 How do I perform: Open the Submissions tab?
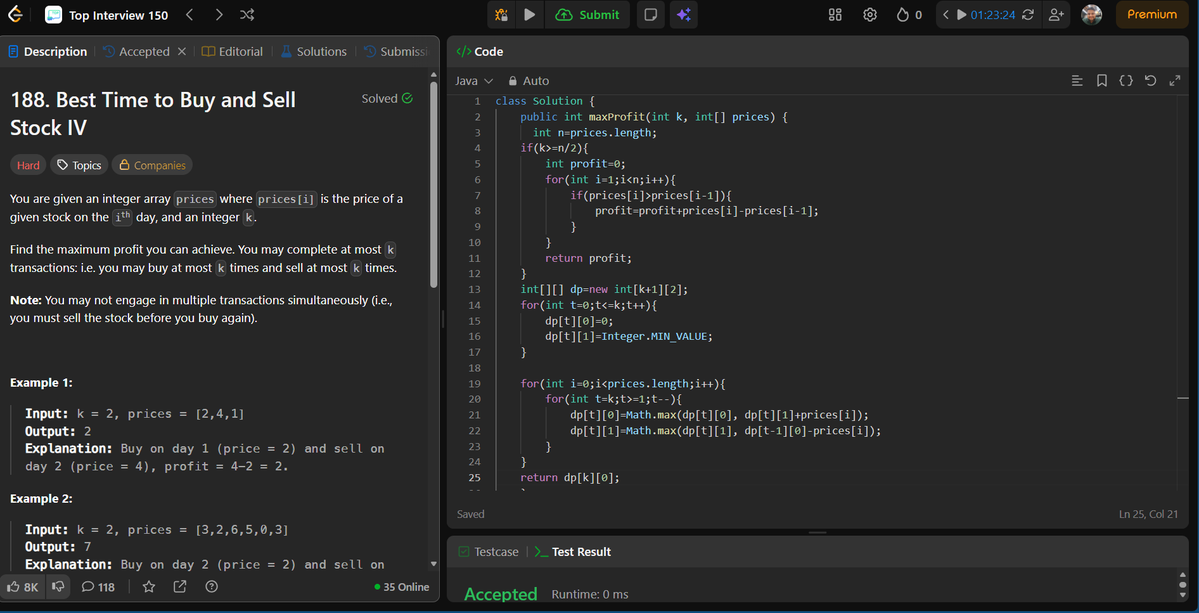pyautogui.click(x=395, y=51)
